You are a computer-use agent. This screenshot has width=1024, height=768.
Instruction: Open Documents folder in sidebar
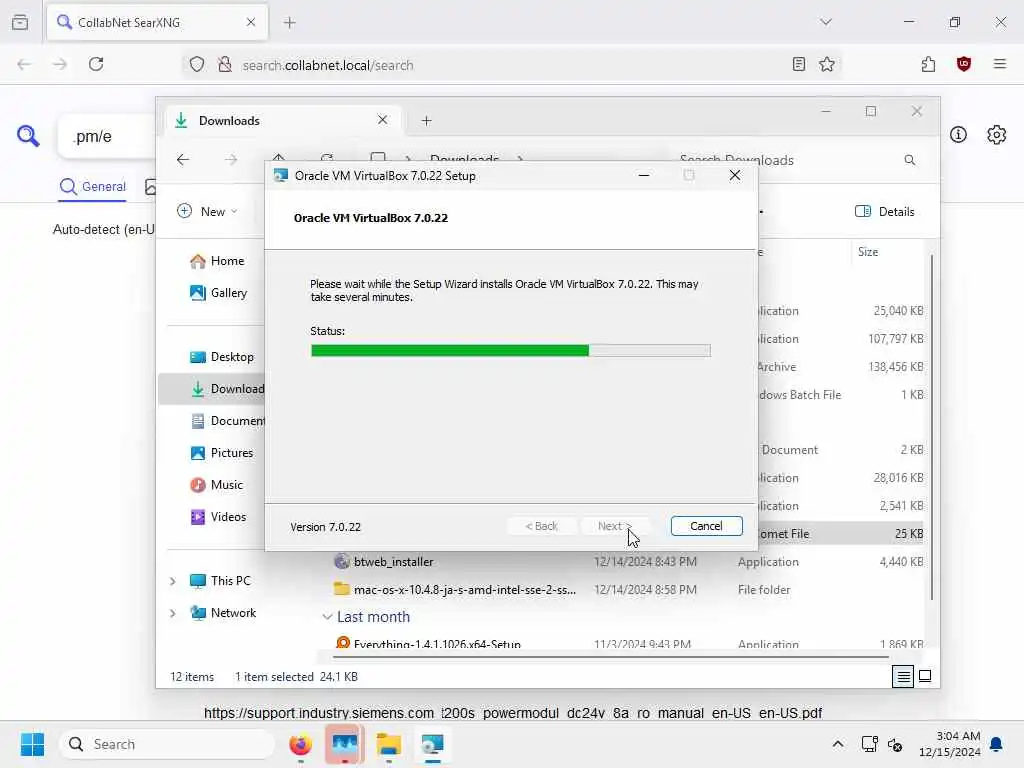(x=226, y=421)
